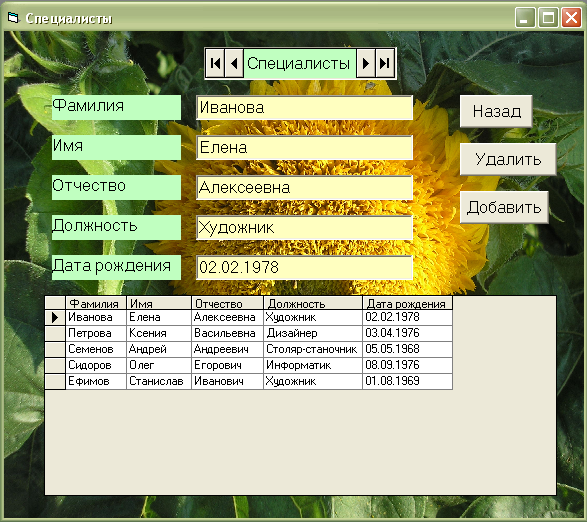Go to next record arrow

click(365, 63)
